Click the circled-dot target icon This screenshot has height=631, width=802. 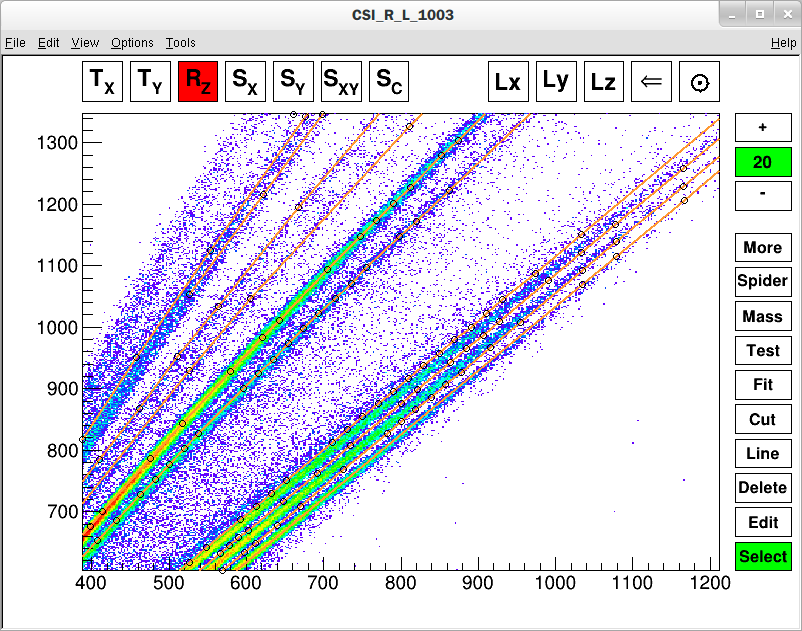click(x=700, y=82)
